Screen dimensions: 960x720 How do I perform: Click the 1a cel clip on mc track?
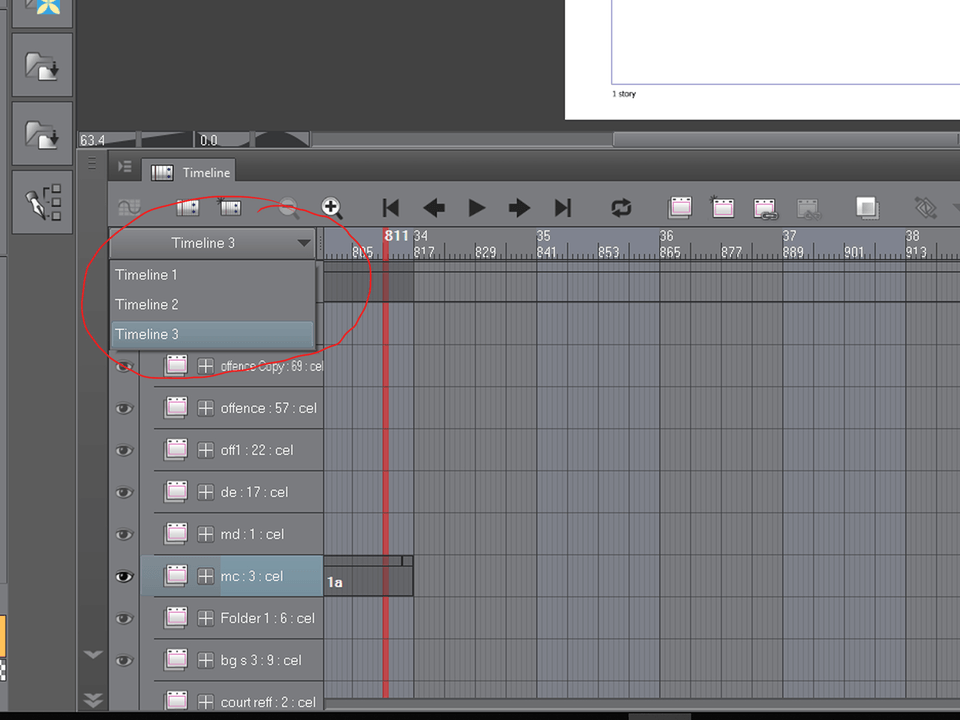(x=366, y=581)
